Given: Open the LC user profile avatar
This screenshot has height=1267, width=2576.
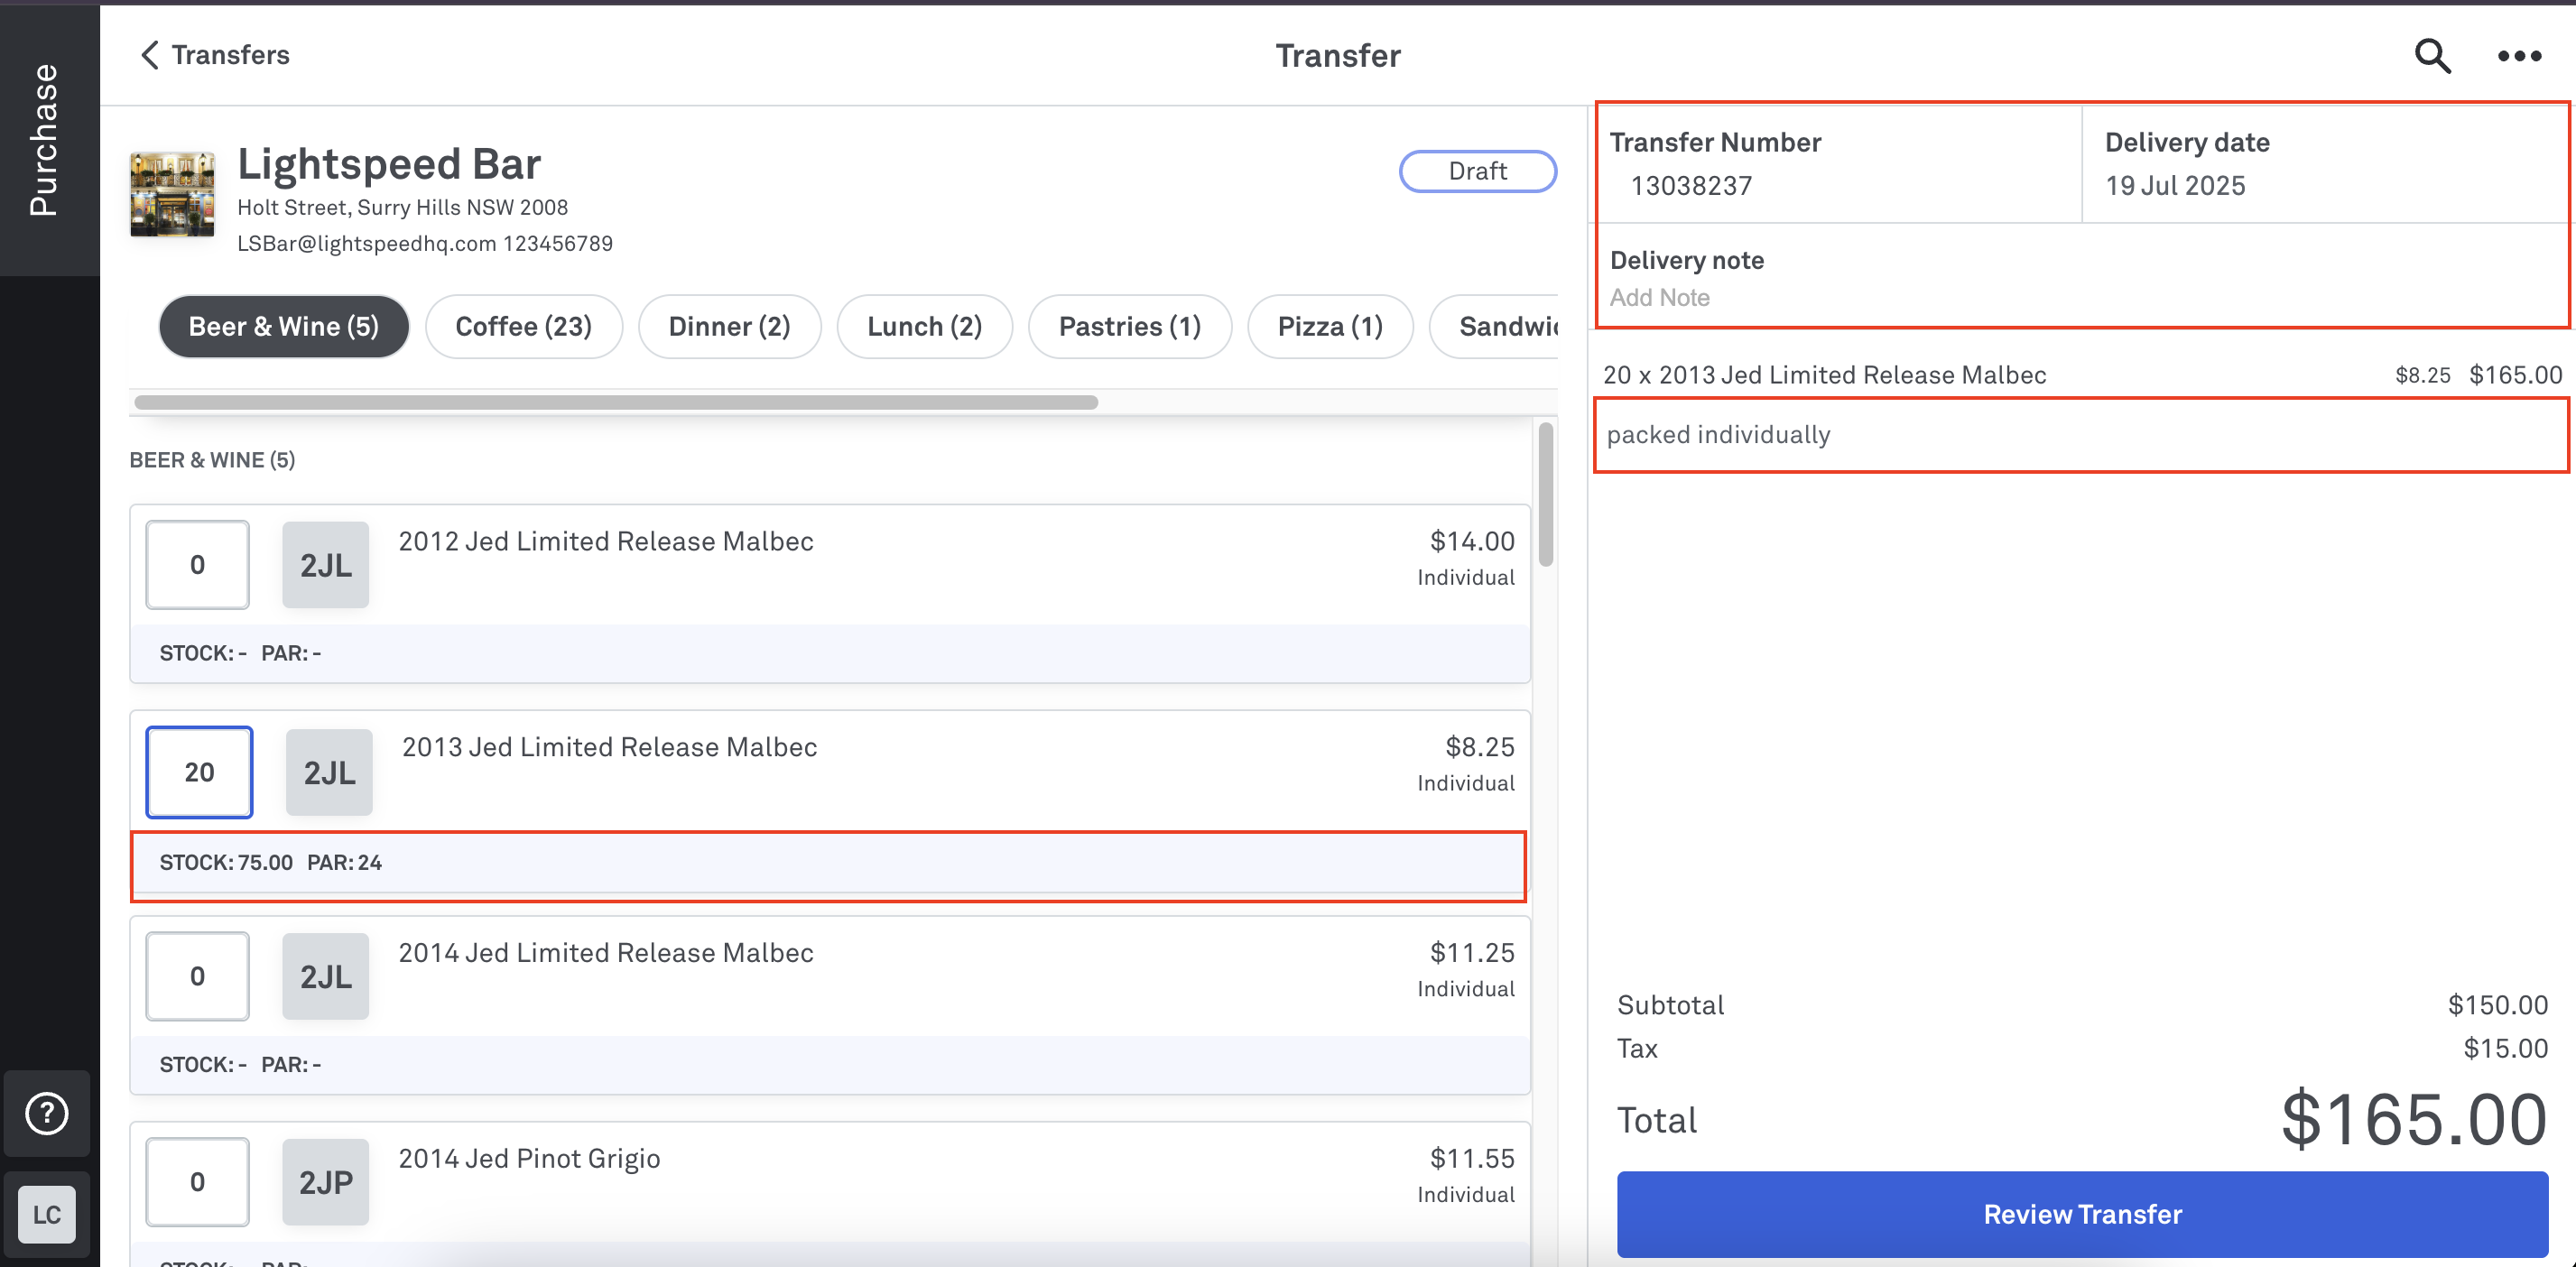Looking at the screenshot, I should [47, 1214].
